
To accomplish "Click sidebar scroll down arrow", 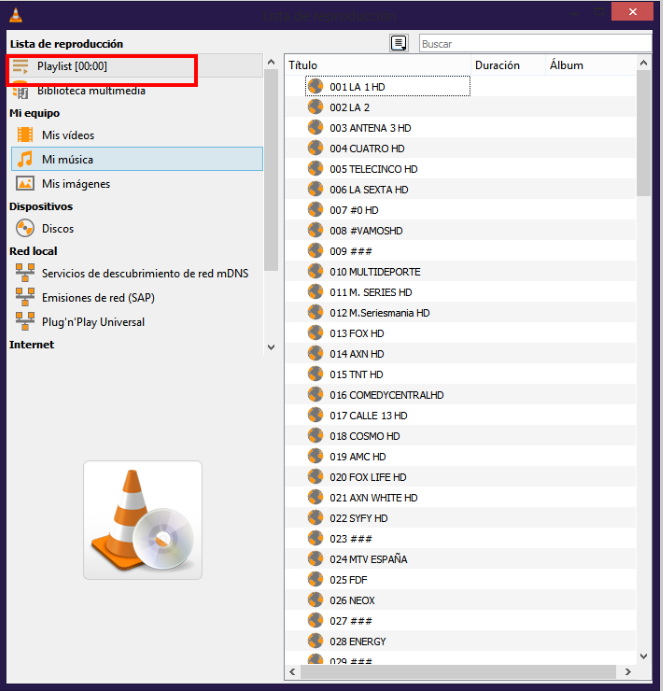I will [x=271, y=347].
